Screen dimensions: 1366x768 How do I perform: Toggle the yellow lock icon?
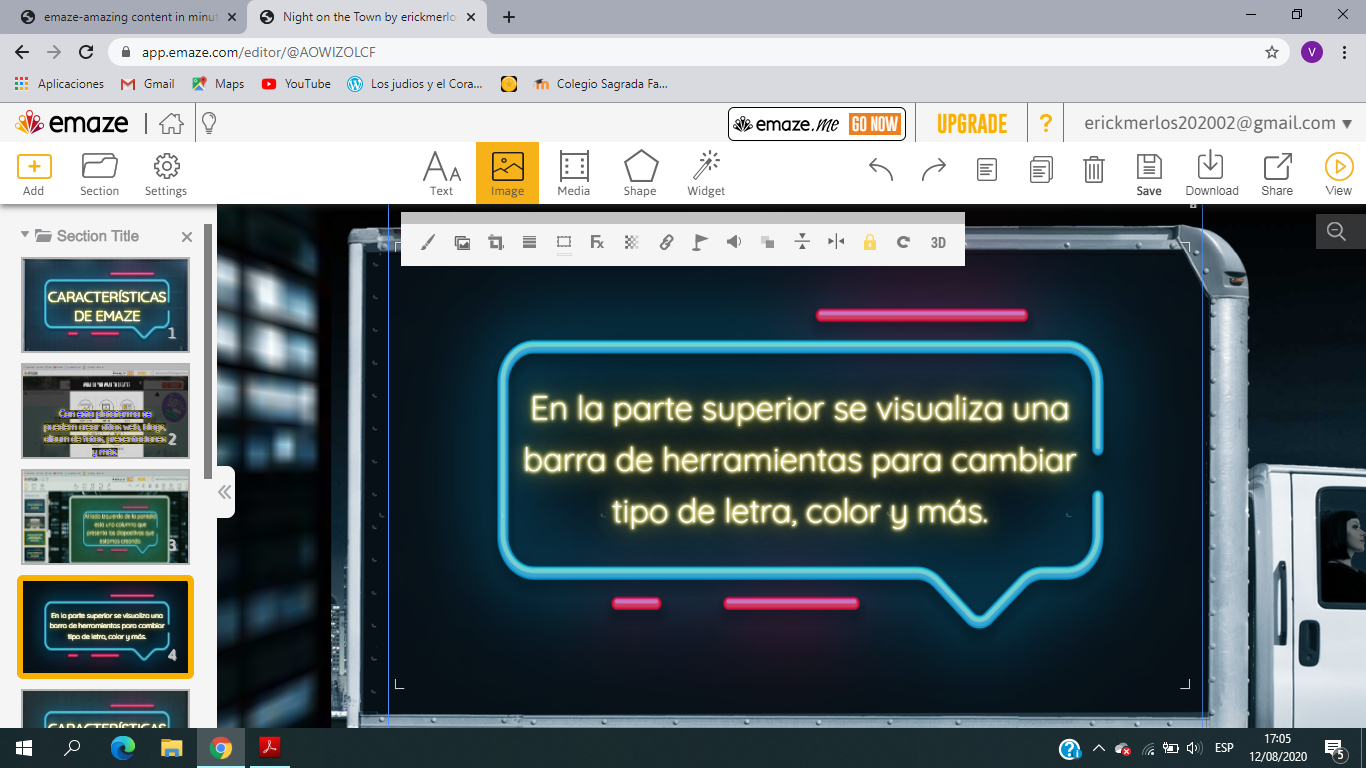[870, 242]
